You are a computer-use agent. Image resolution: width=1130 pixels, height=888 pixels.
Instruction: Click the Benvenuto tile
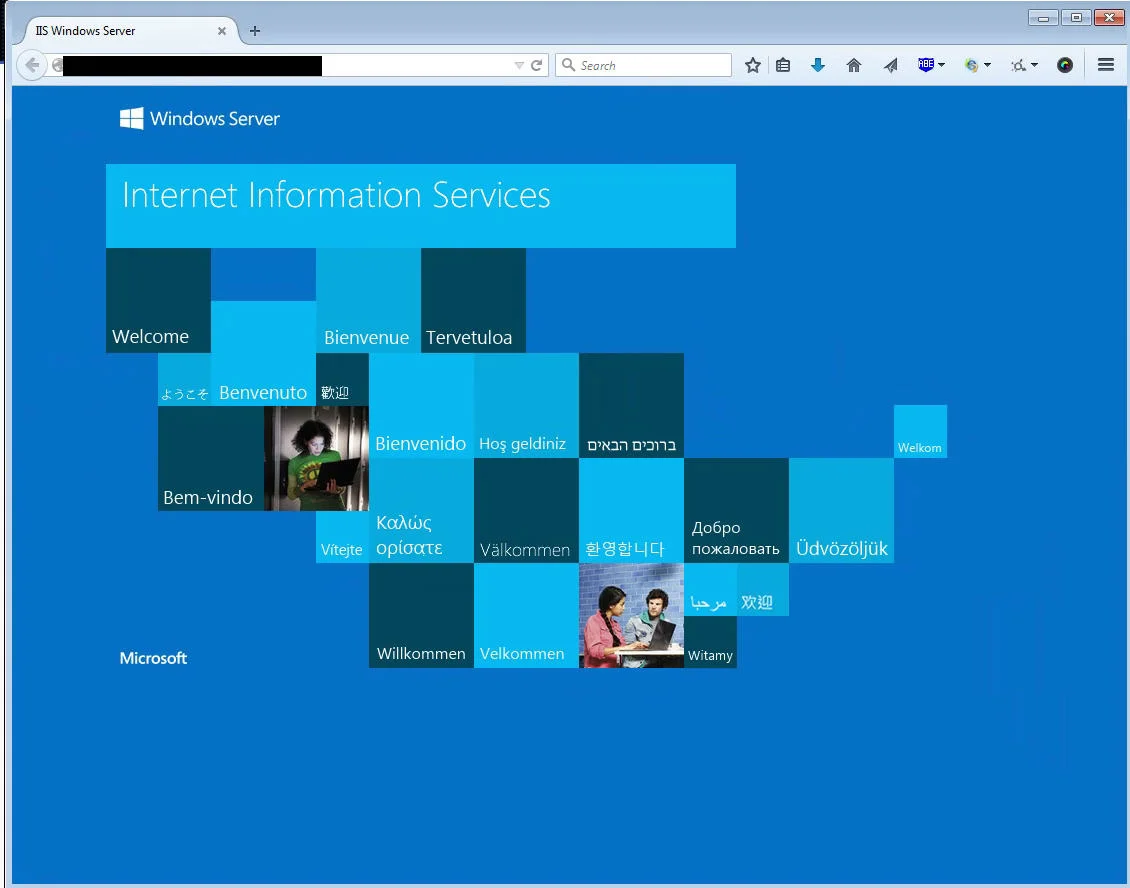coord(264,353)
